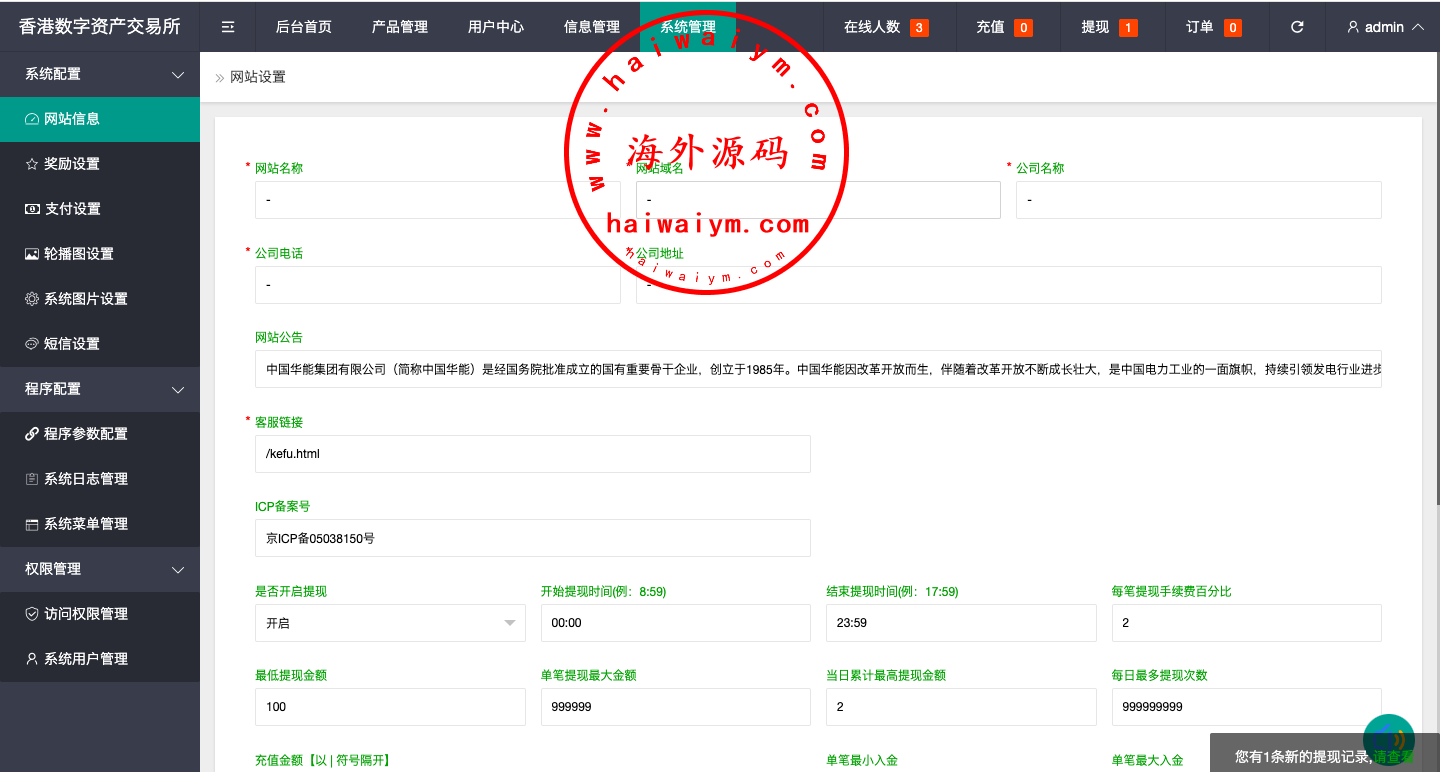Open the 是否开启提现 dropdown
The image size is (1440, 772).
click(390, 623)
